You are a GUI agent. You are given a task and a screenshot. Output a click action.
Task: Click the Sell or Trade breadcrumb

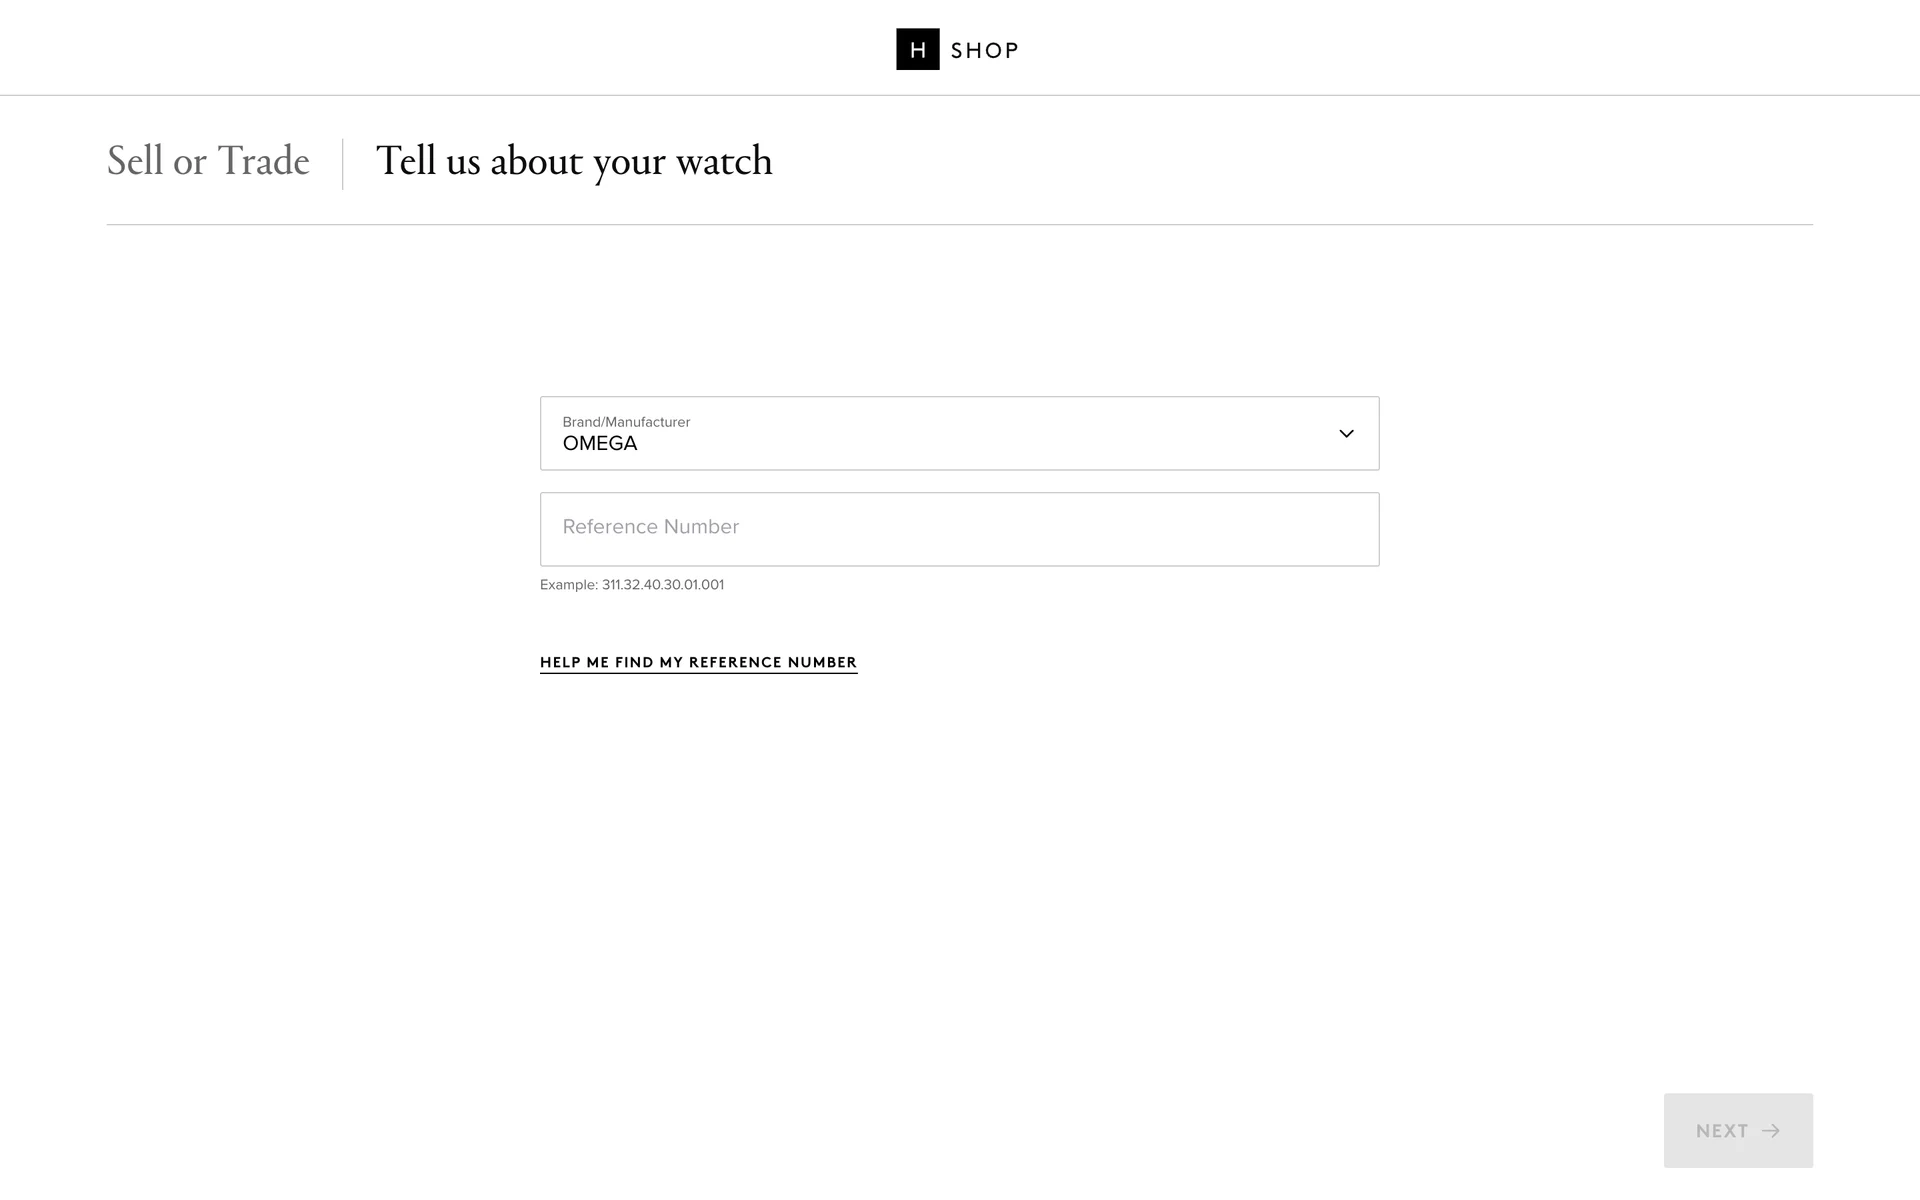coord(208,162)
